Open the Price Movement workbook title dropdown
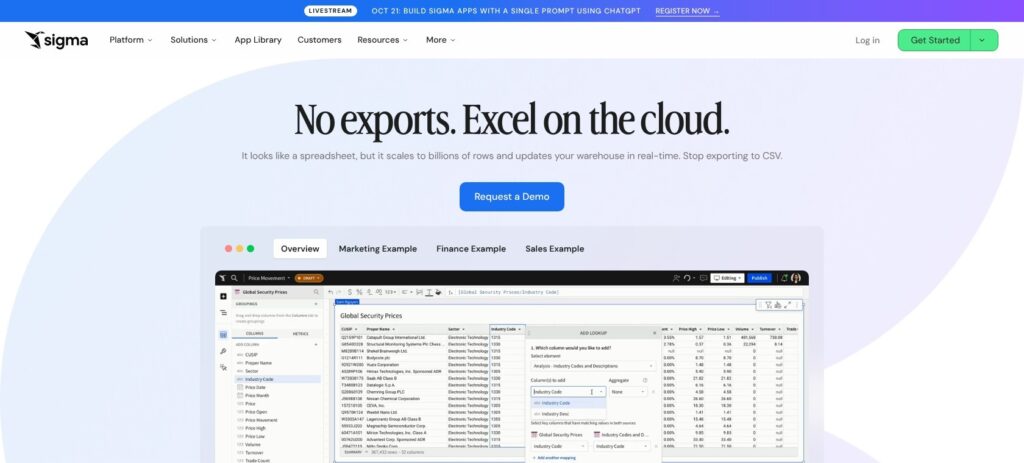This screenshot has width=1024, height=463. (x=269, y=278)
